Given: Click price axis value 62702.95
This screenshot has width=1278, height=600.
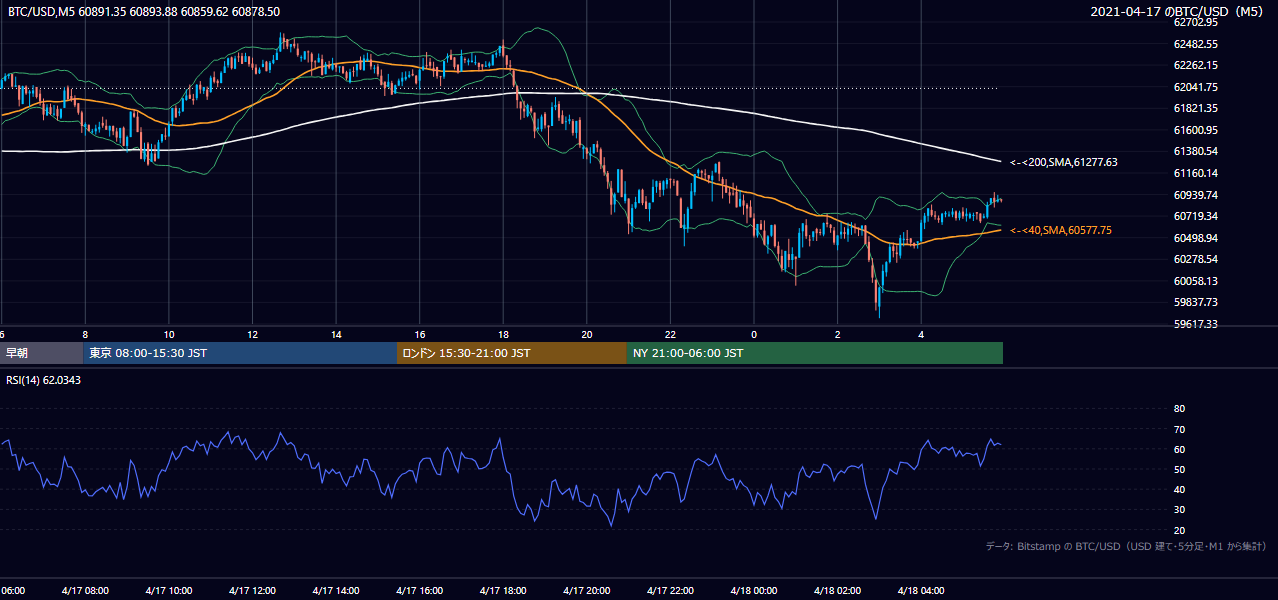Looking at the screenshot, I should click(x=1195, y=21).
